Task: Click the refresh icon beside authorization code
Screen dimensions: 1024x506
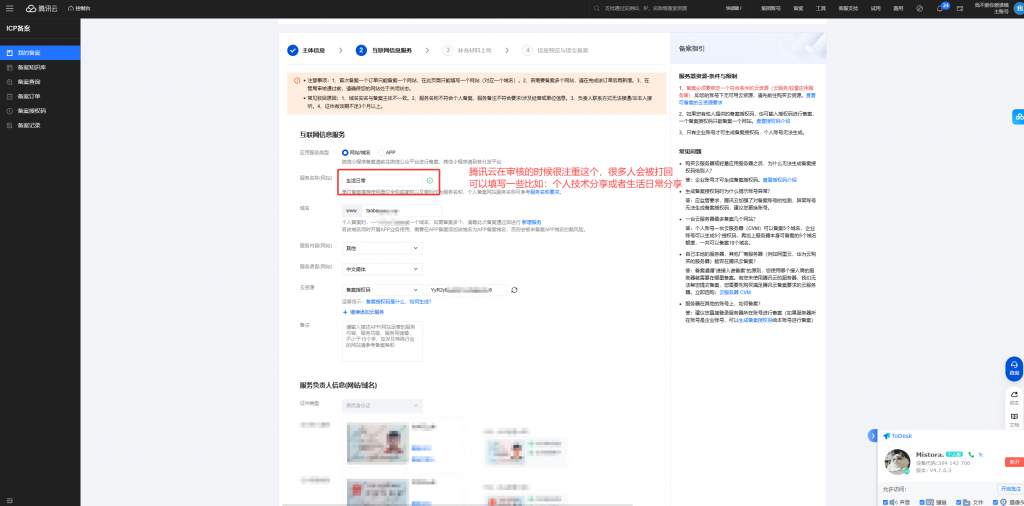Action: (x=515, y=290)
